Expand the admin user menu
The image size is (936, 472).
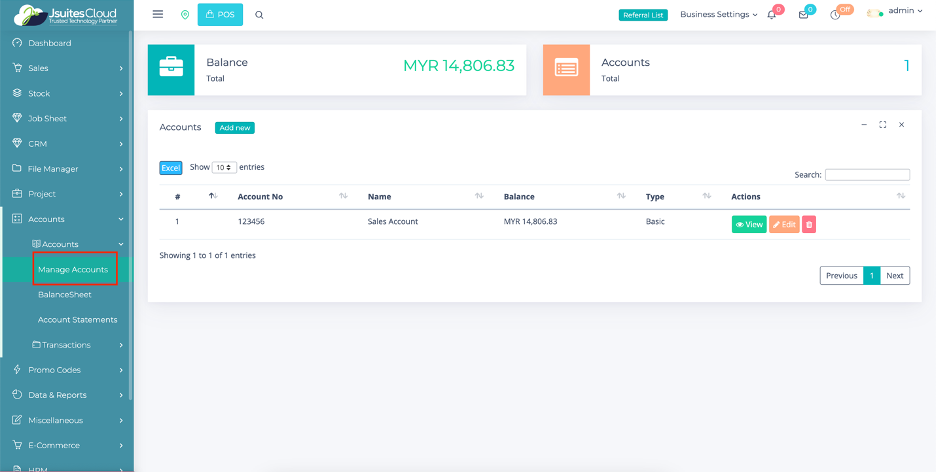(x=901, y=12)
